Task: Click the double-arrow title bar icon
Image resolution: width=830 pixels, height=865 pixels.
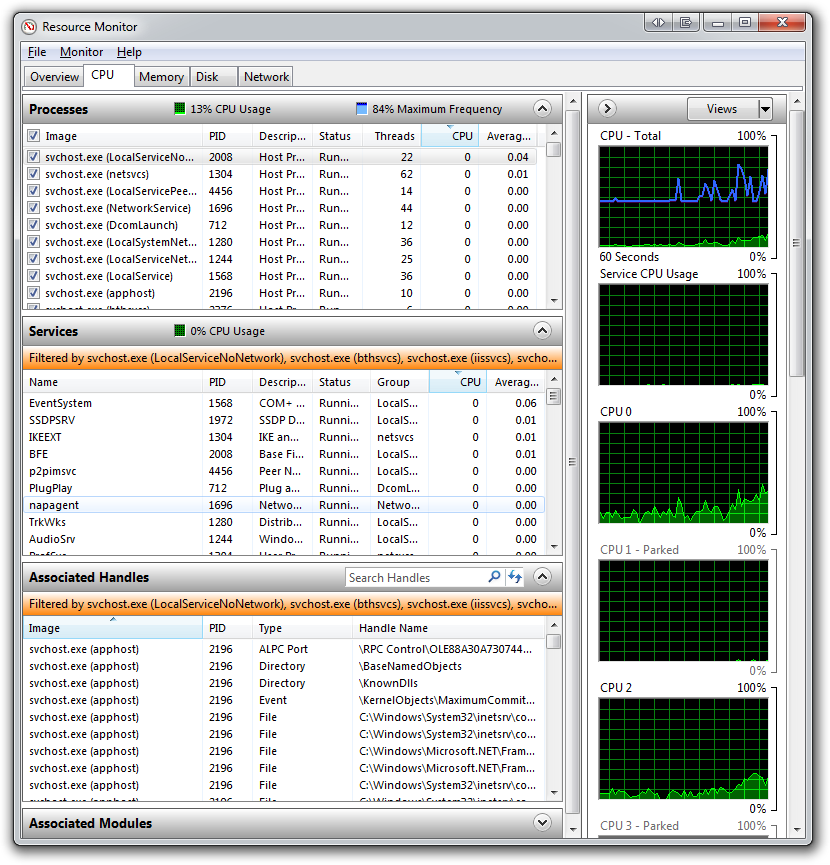Action: coord(657,22)
